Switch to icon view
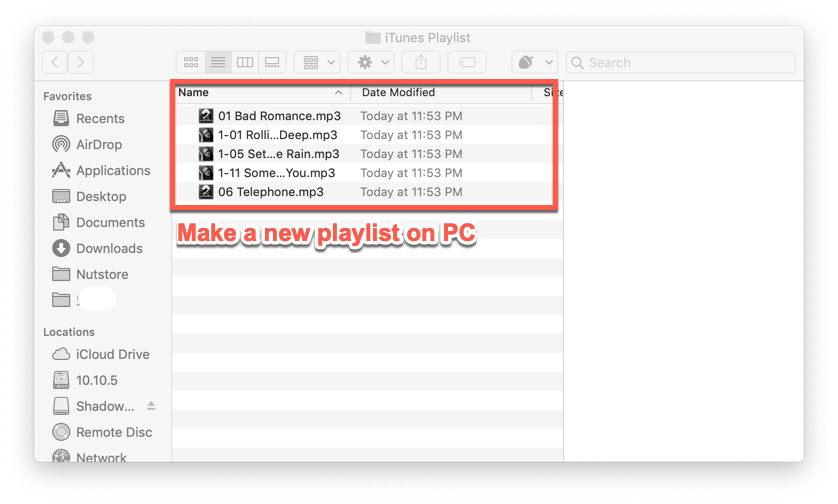Image resolution: width=838 pixels, height=504 pixels. 191,63
